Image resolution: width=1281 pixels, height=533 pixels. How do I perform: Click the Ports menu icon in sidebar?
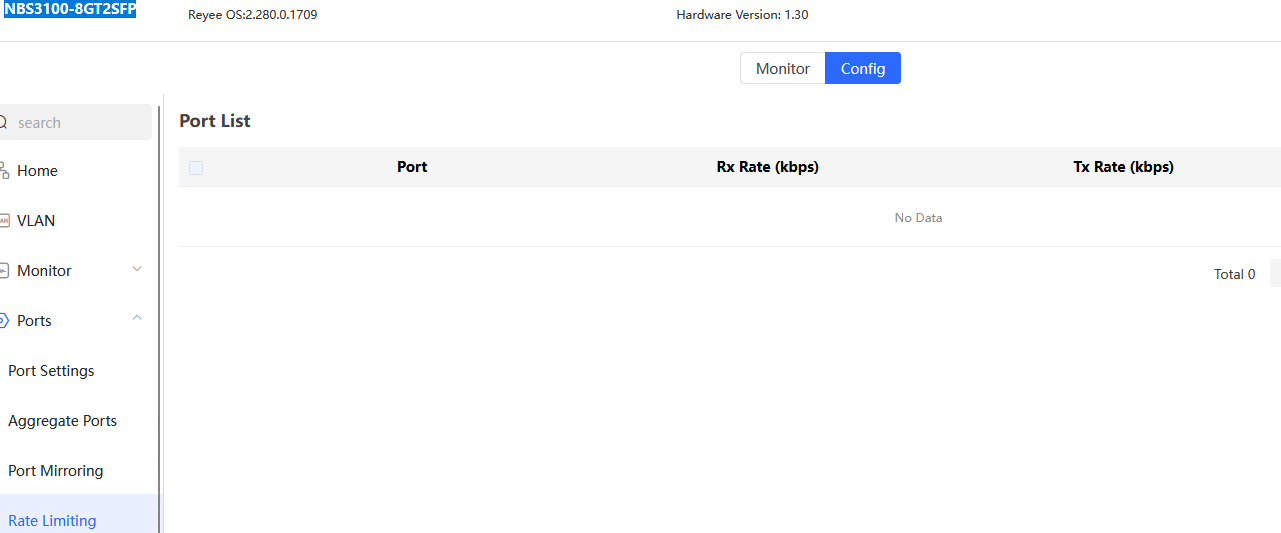coord(4,321)
